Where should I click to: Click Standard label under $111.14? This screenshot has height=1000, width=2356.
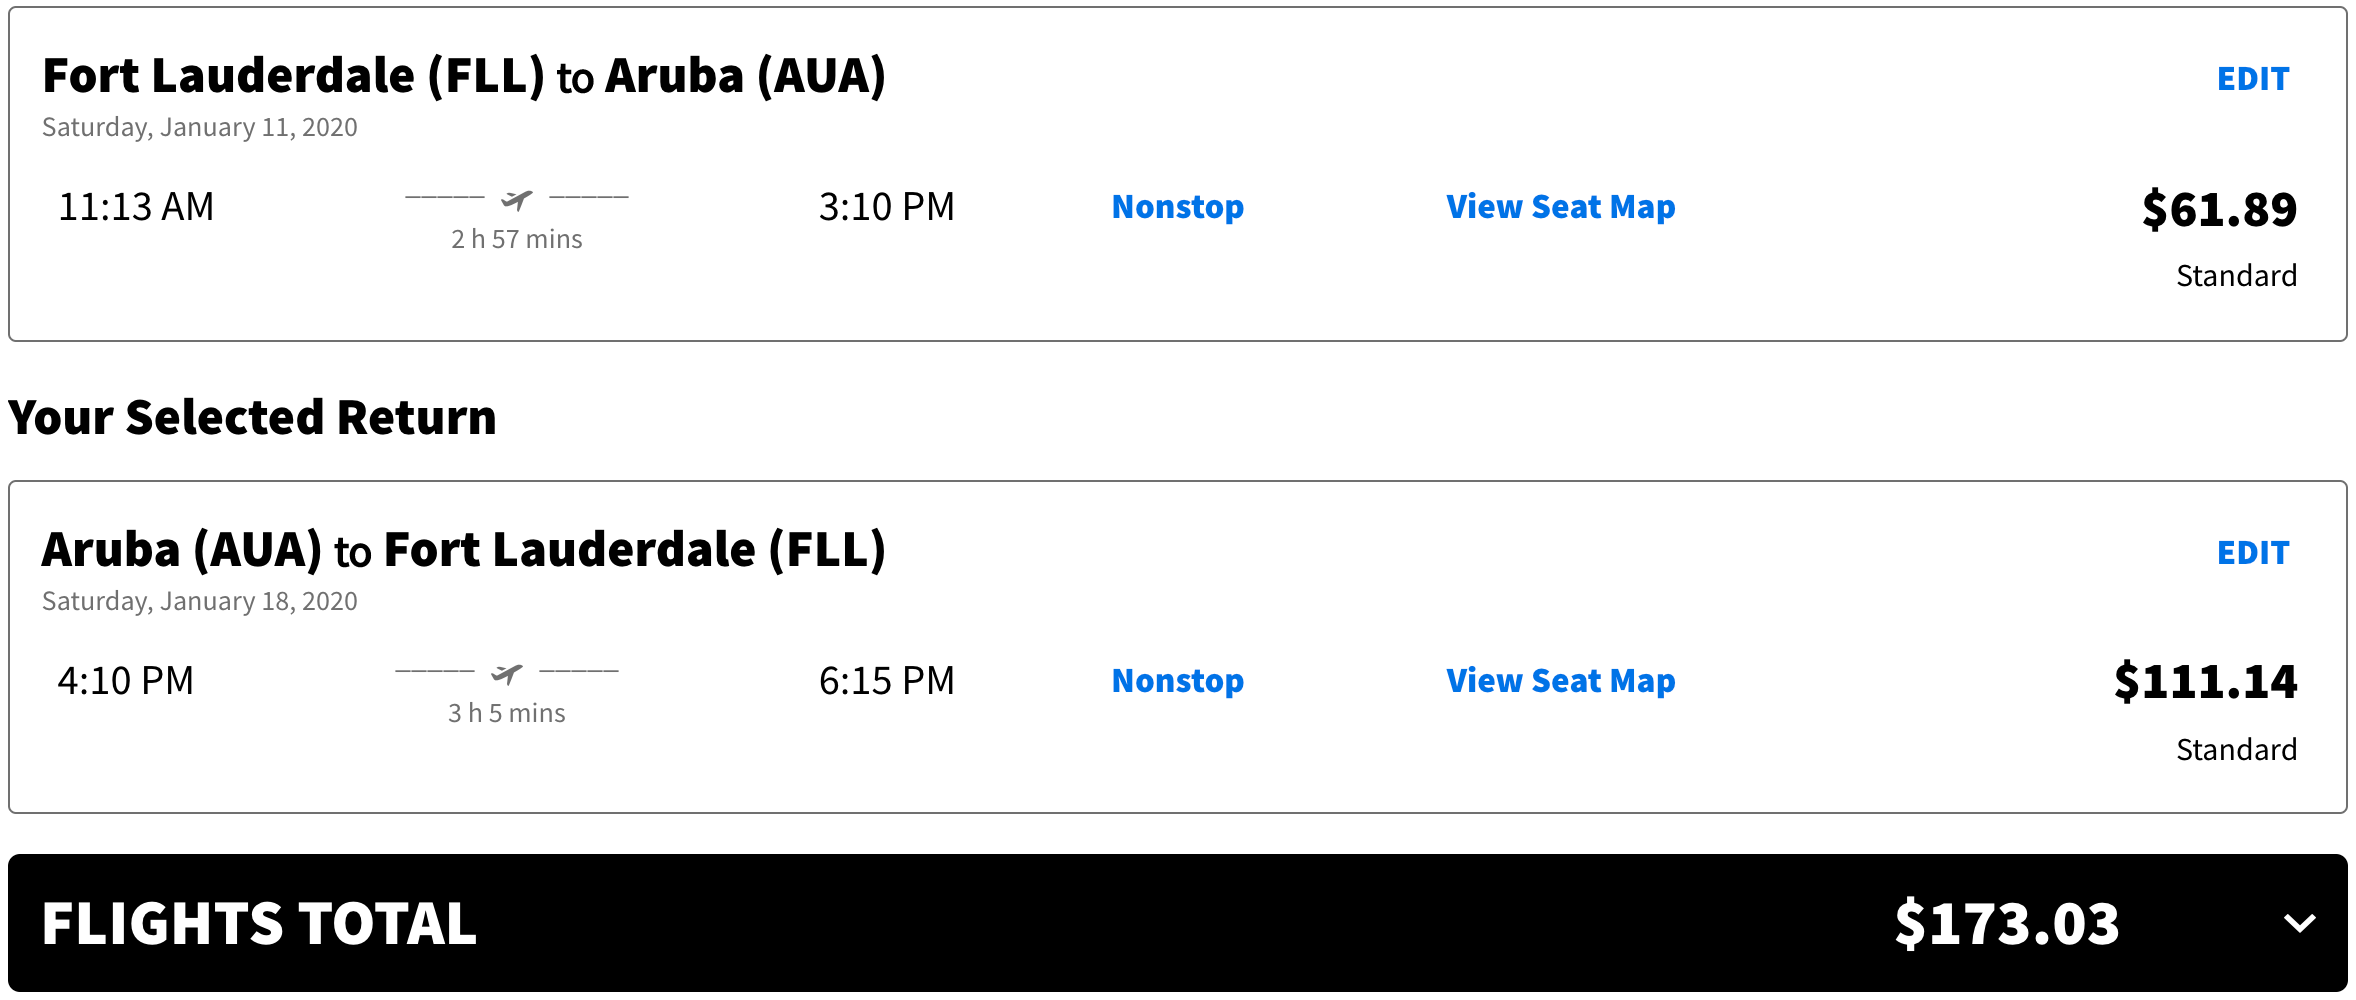[x=2236, y=750]
